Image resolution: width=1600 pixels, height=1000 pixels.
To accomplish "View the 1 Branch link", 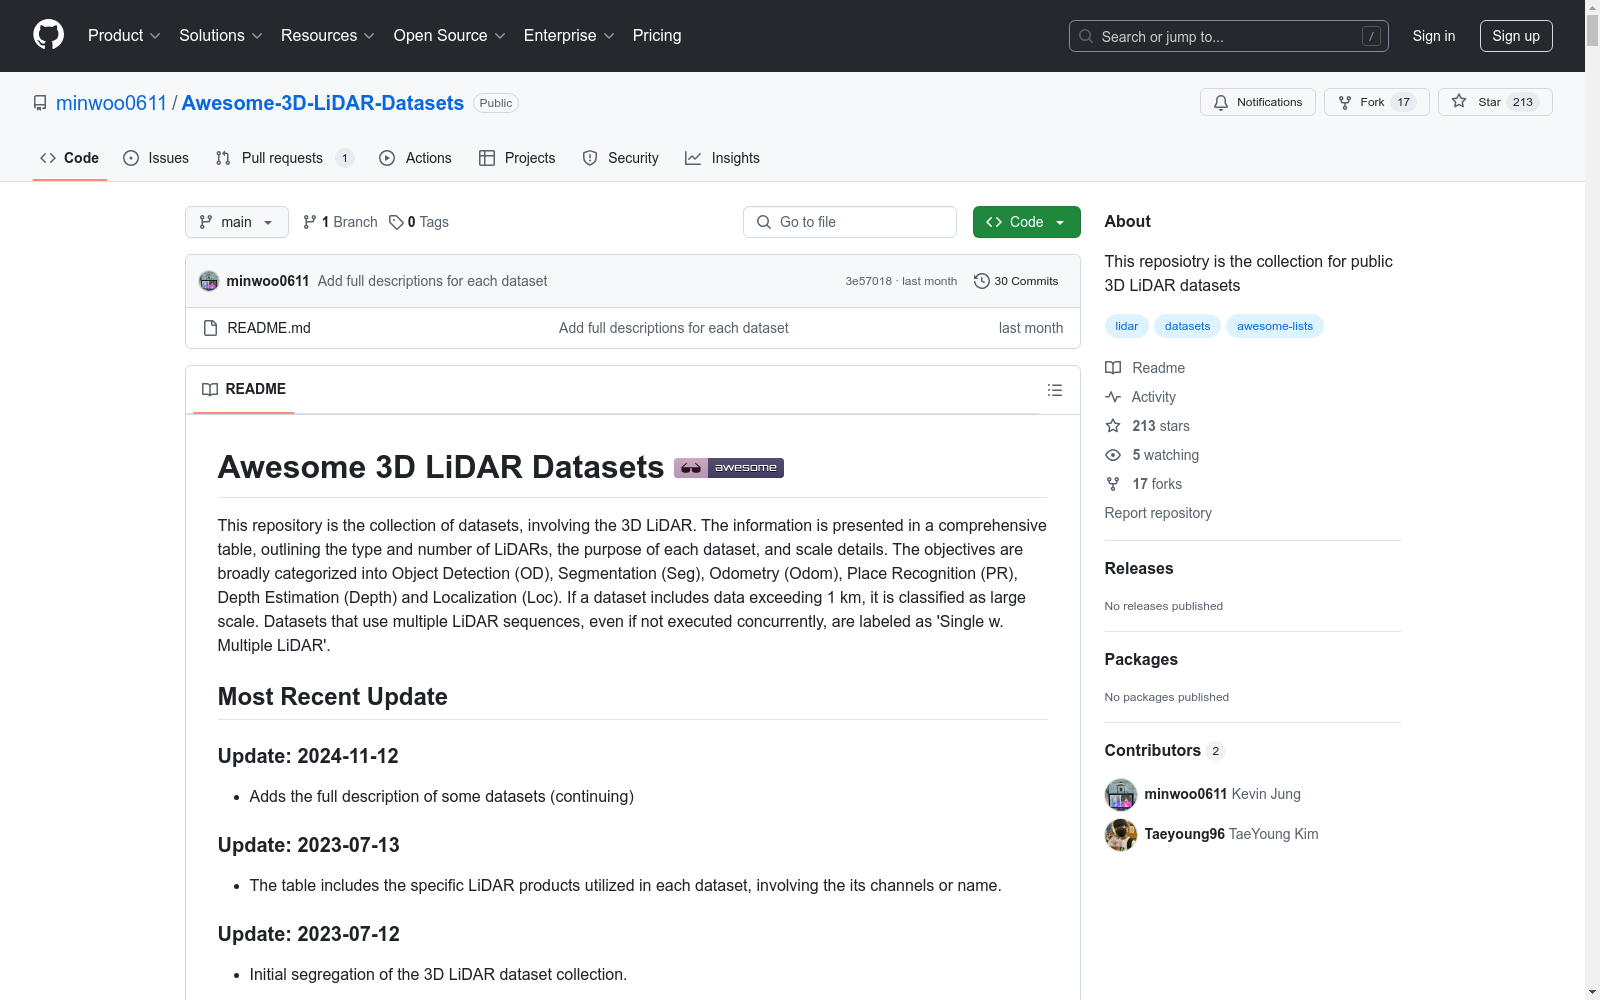I will click(x=340, y=222).
